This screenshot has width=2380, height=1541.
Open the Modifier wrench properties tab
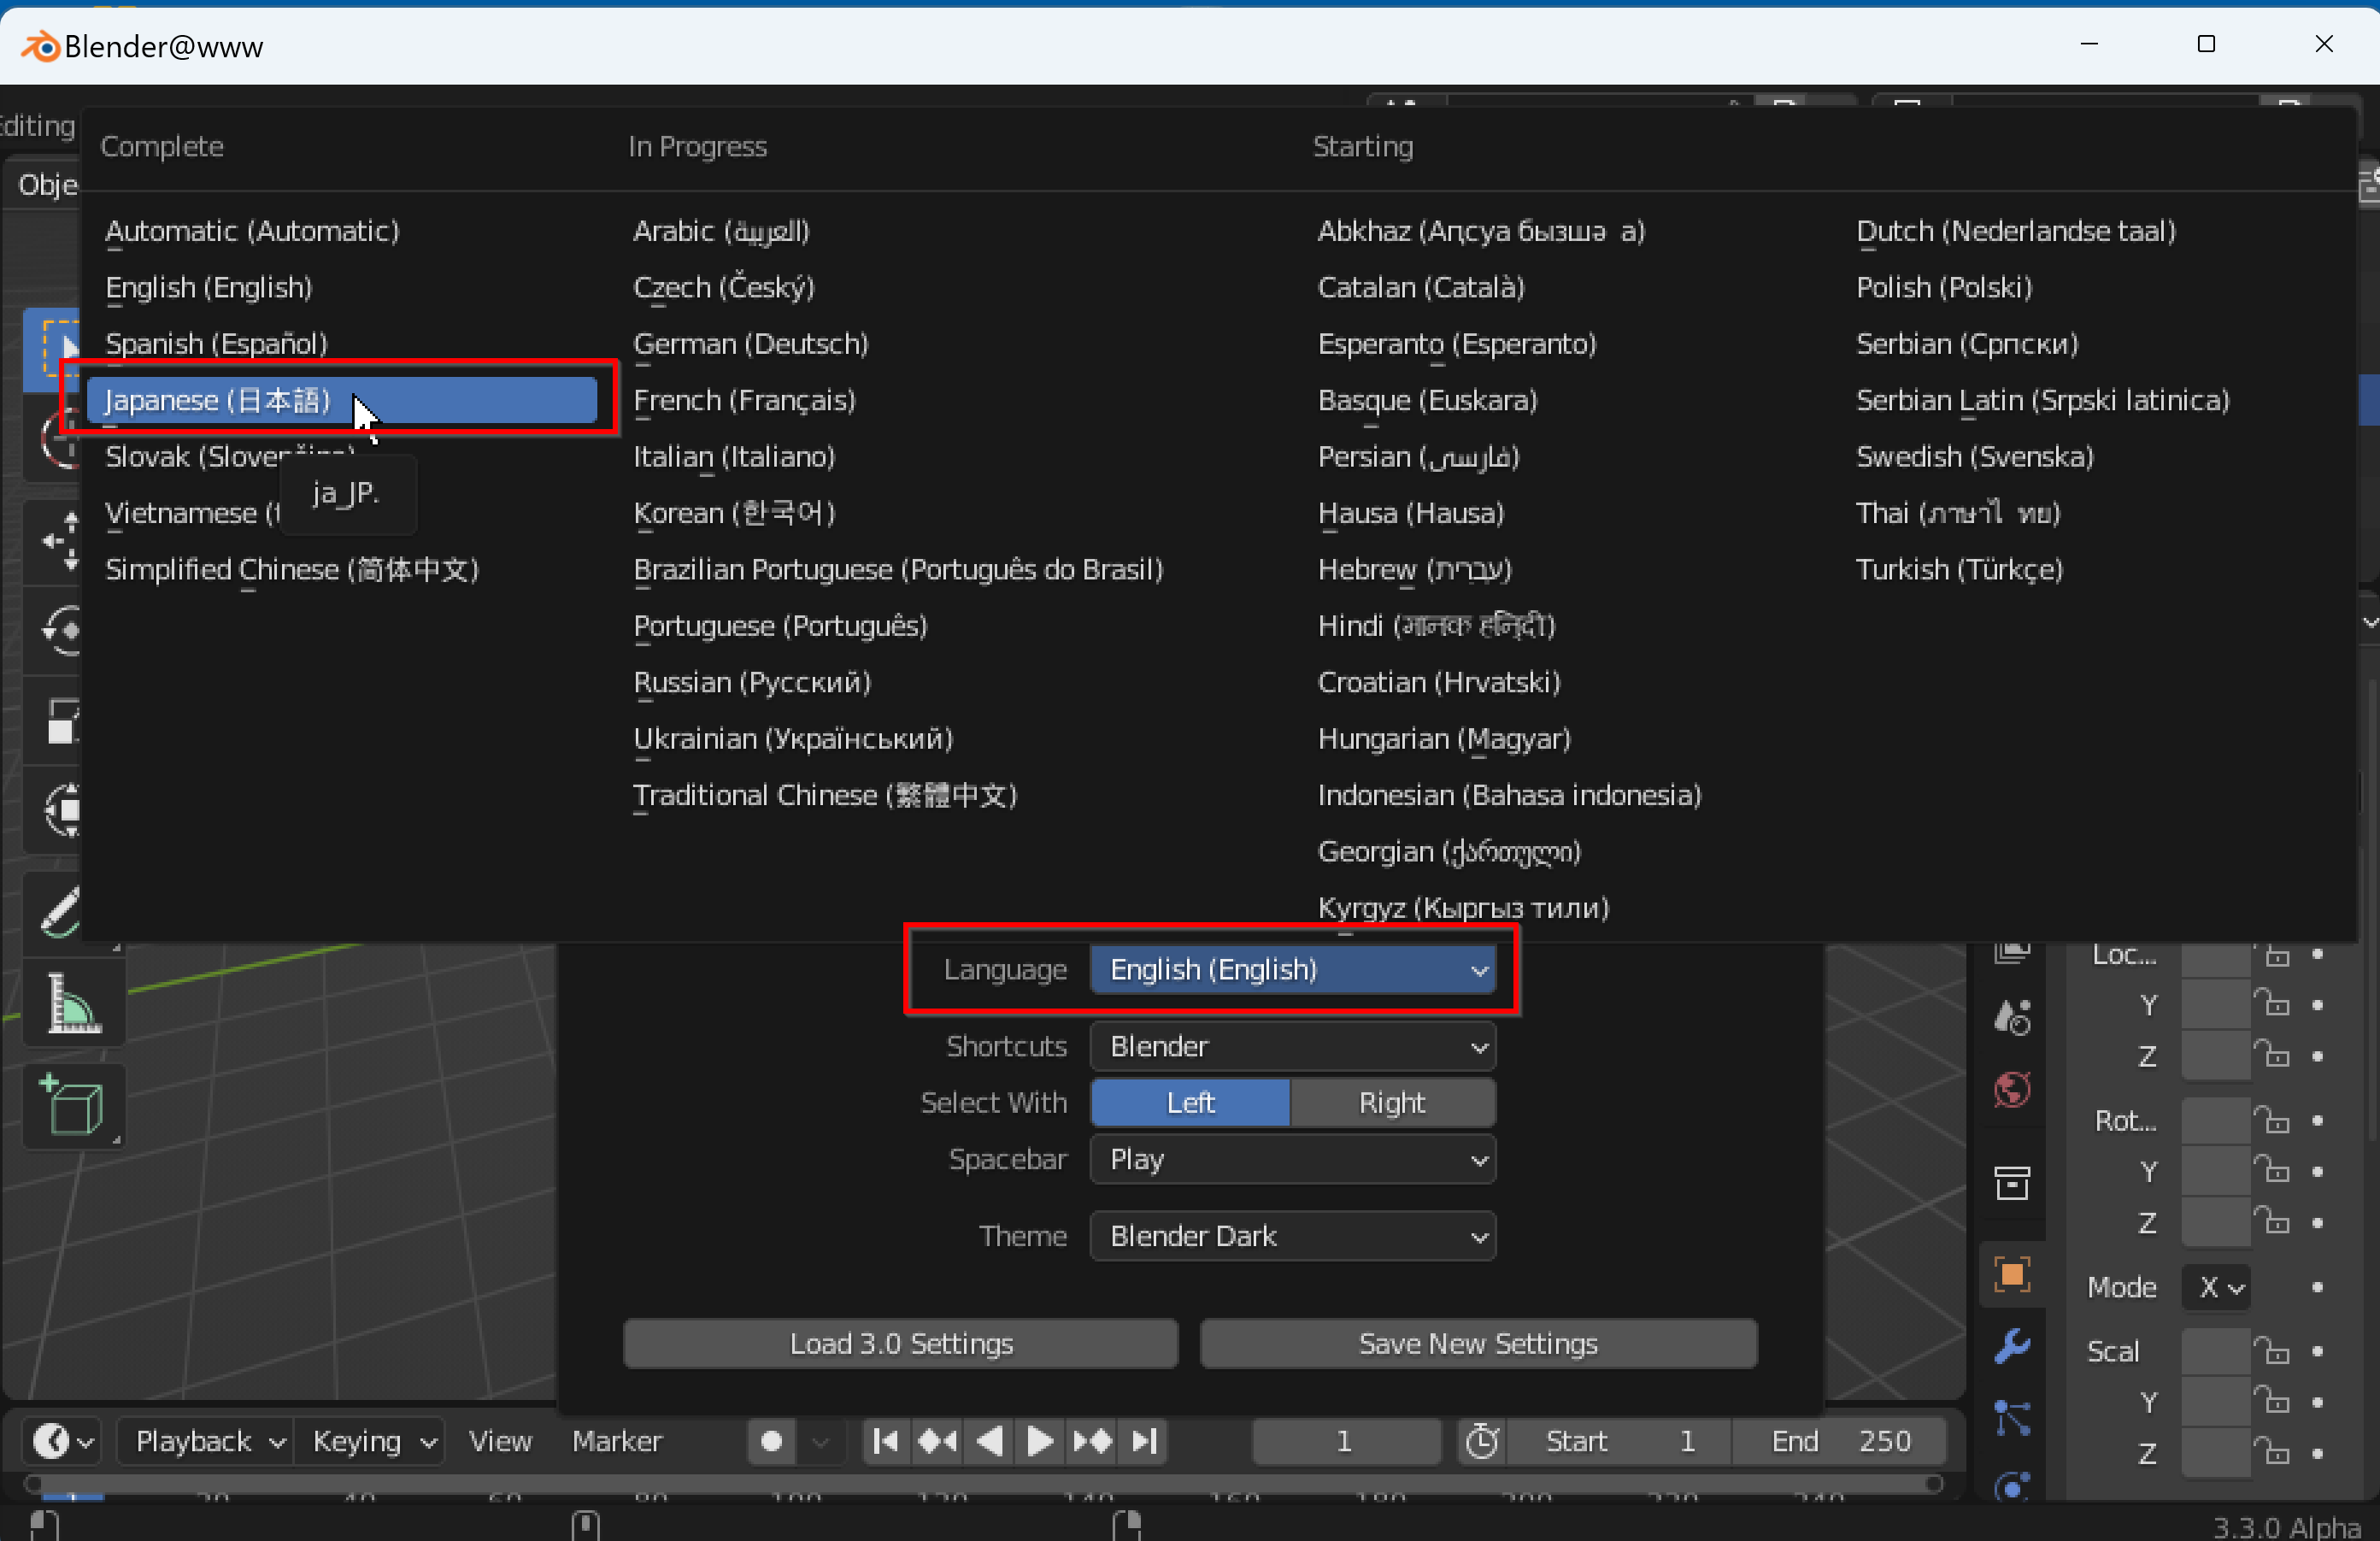tap(2012, 1346)
